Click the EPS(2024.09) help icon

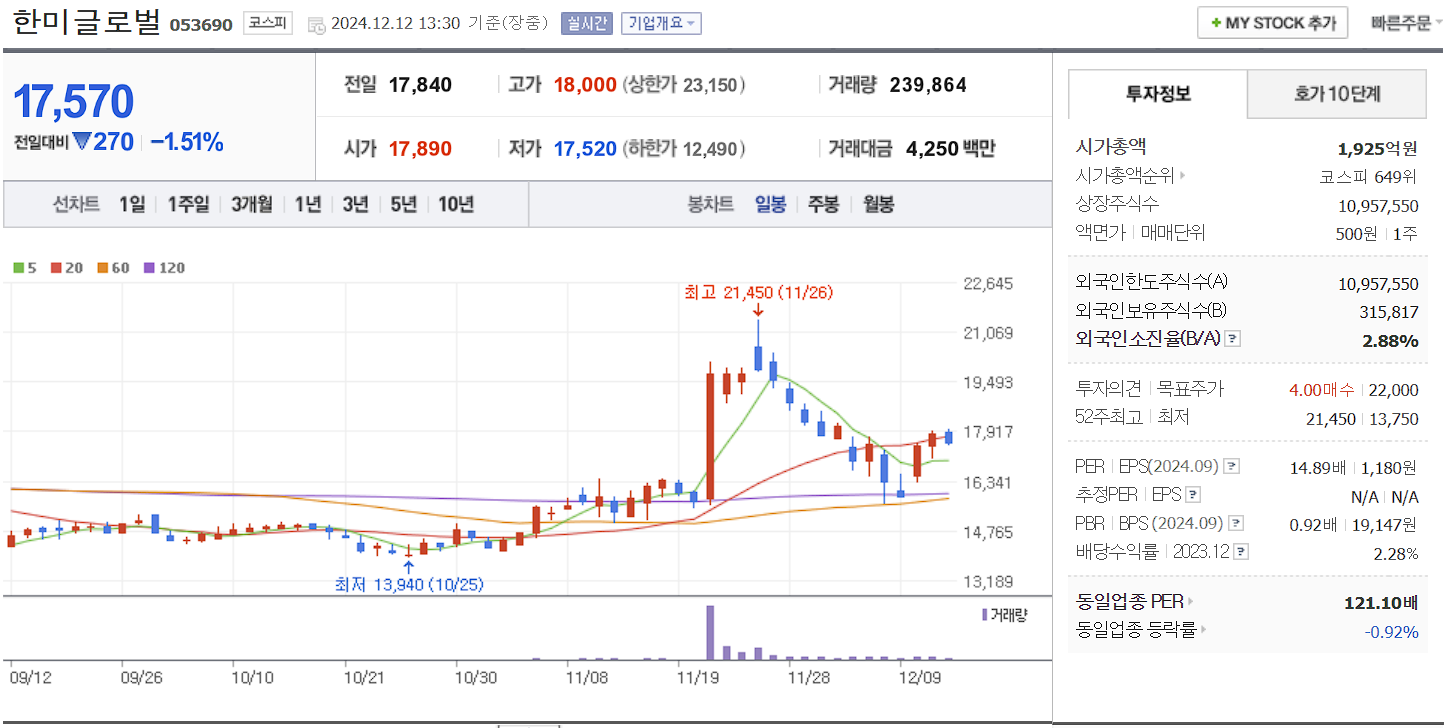coord(1232,466)
